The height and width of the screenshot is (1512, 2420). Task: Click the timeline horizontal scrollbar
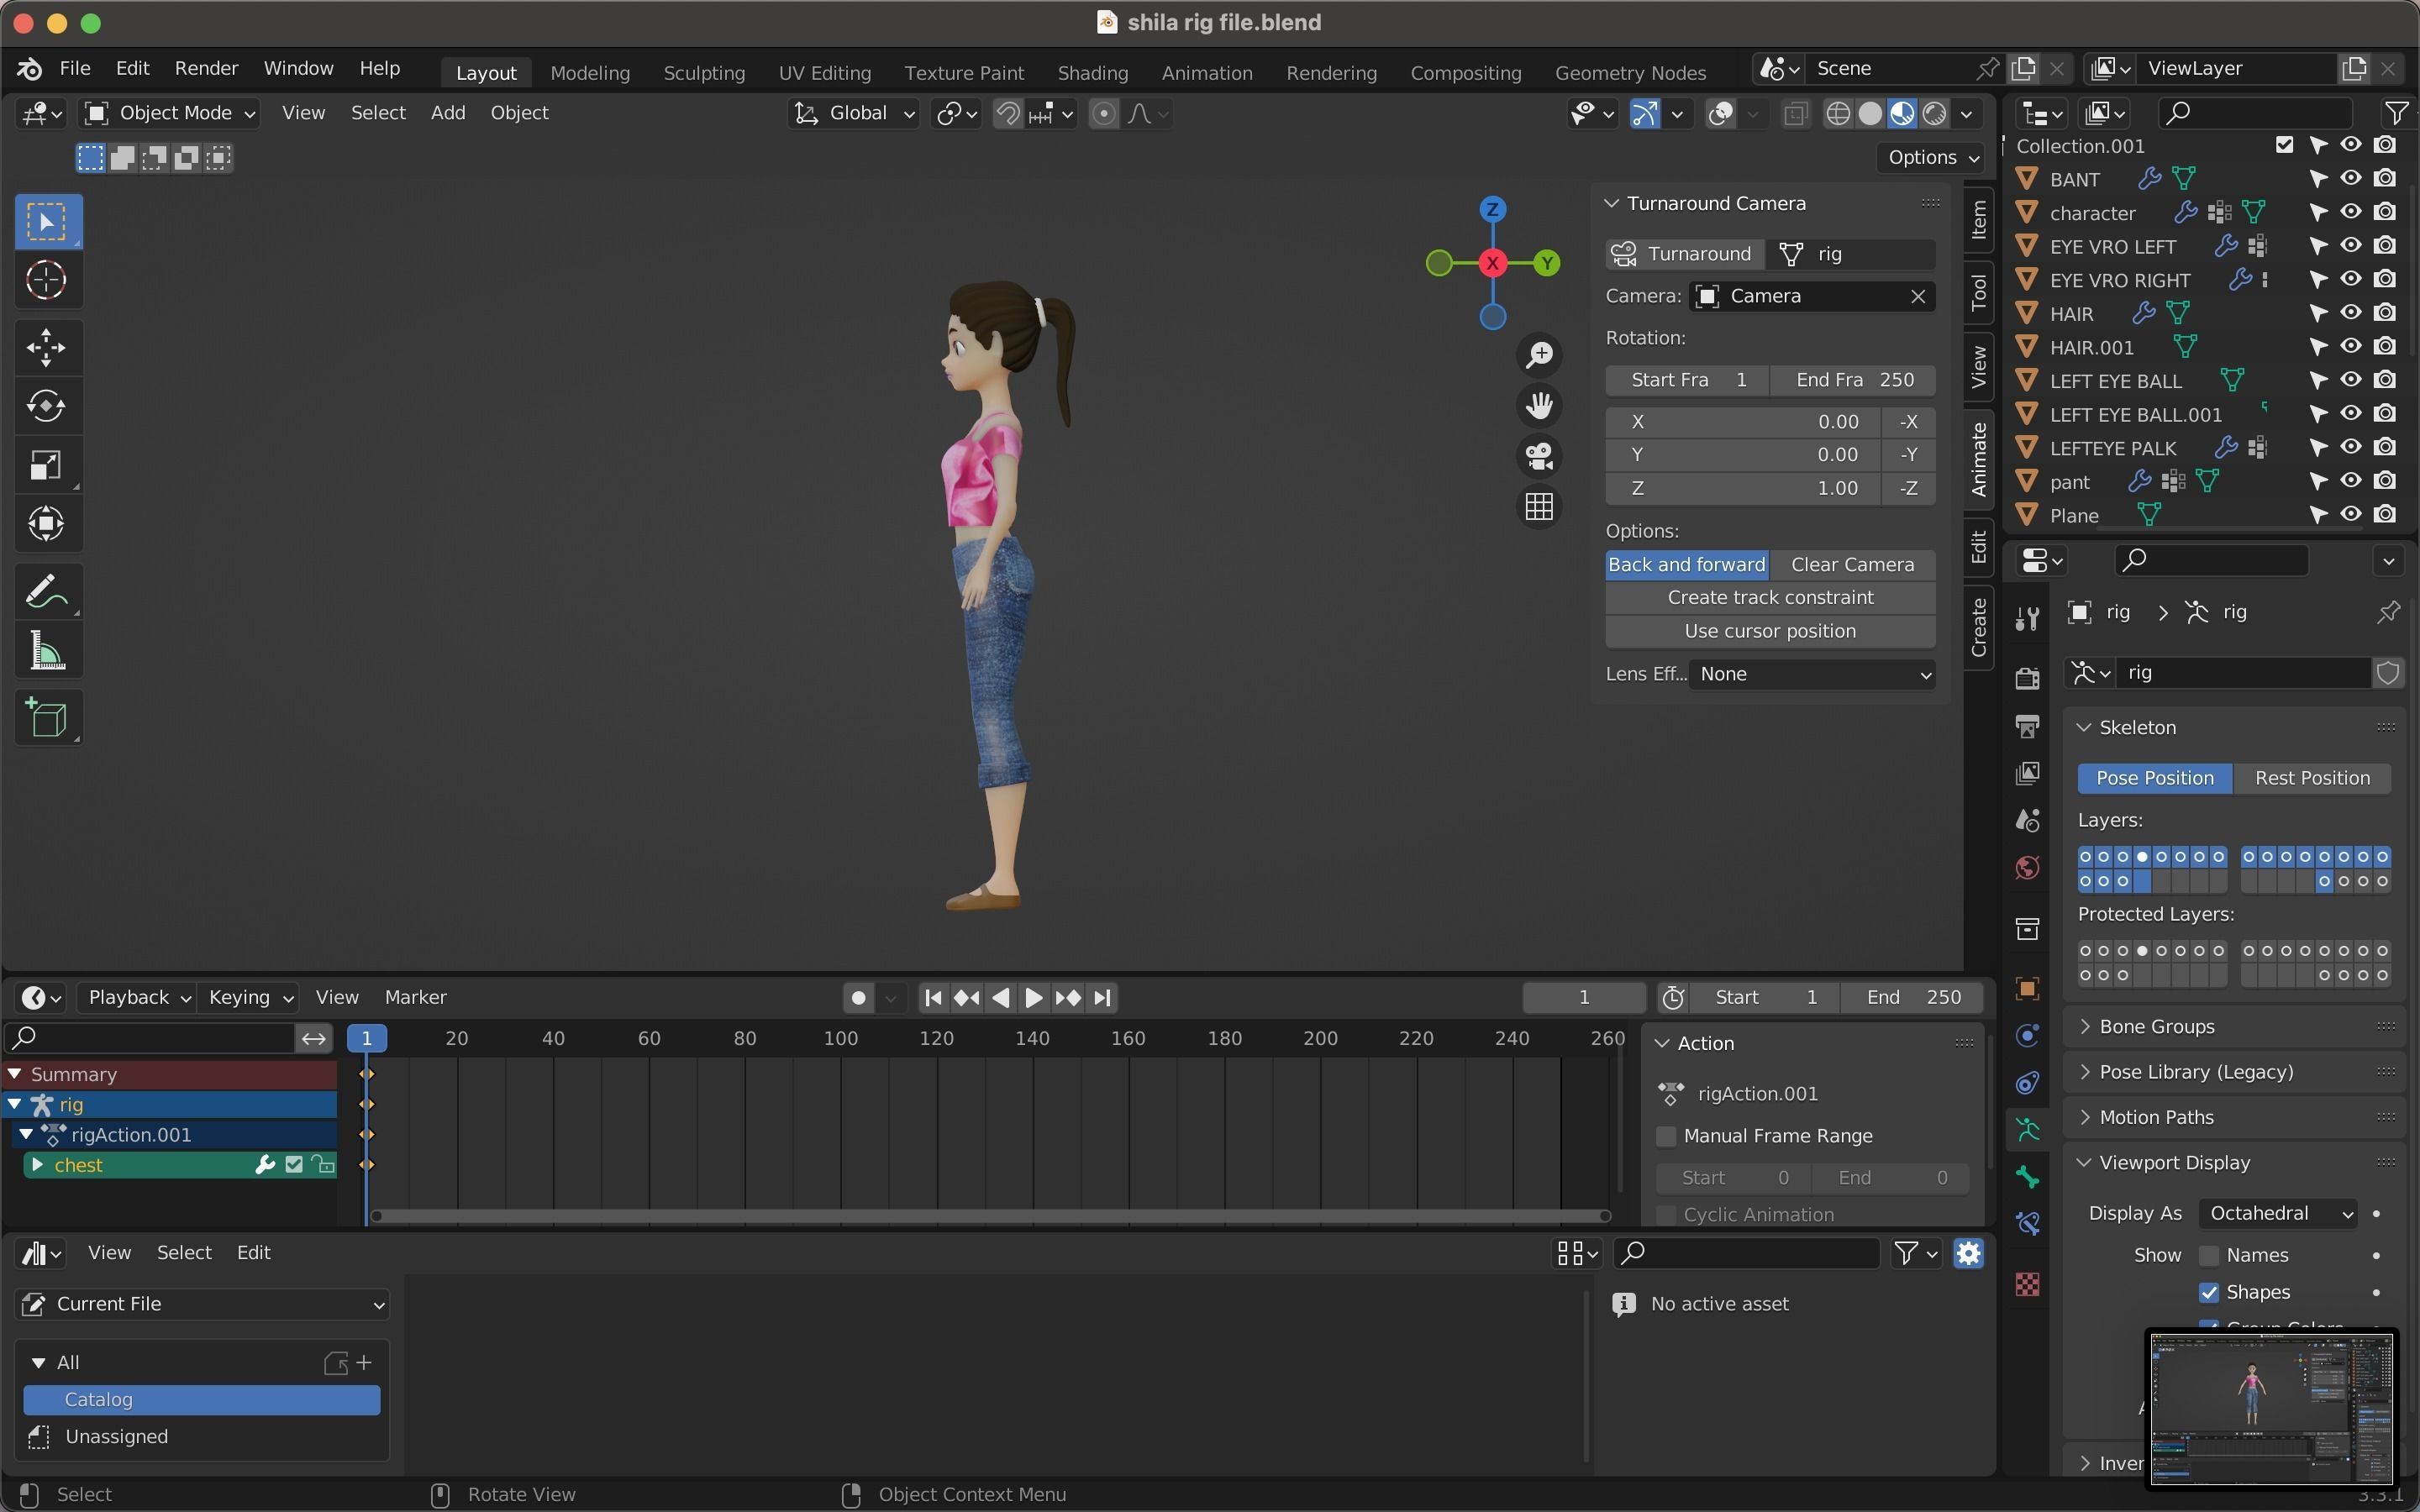(990, 1217)
